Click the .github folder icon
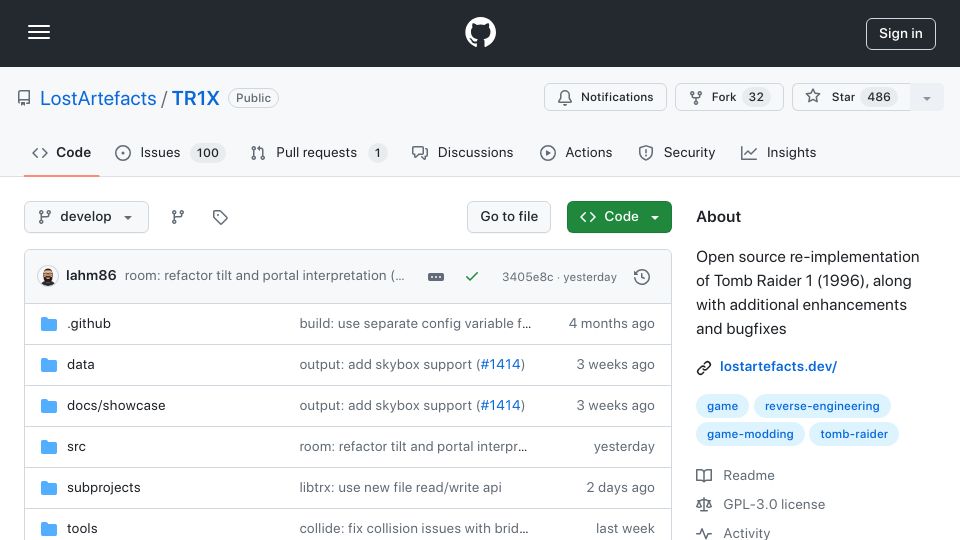This screenshot has width=960, height=540. coord(49,323)
